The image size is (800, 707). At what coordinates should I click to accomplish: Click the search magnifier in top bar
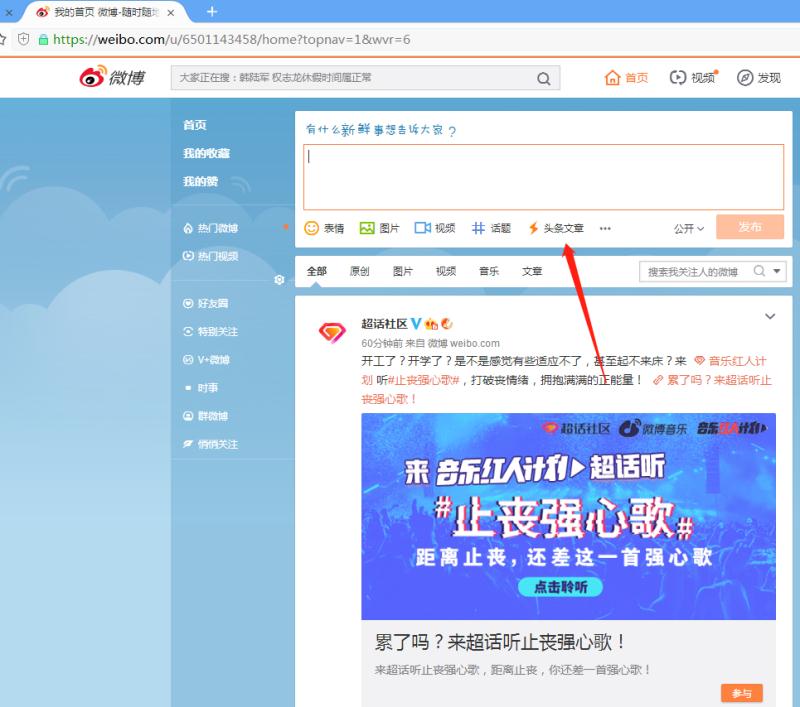pyautogui.click(x=544, y=79)
